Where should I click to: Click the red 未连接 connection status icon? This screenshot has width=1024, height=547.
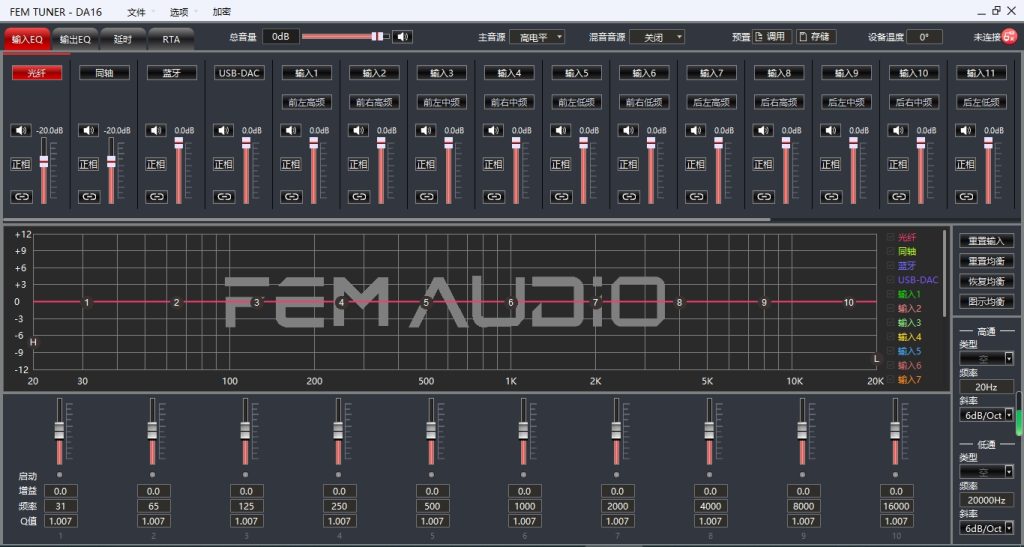1010,37
